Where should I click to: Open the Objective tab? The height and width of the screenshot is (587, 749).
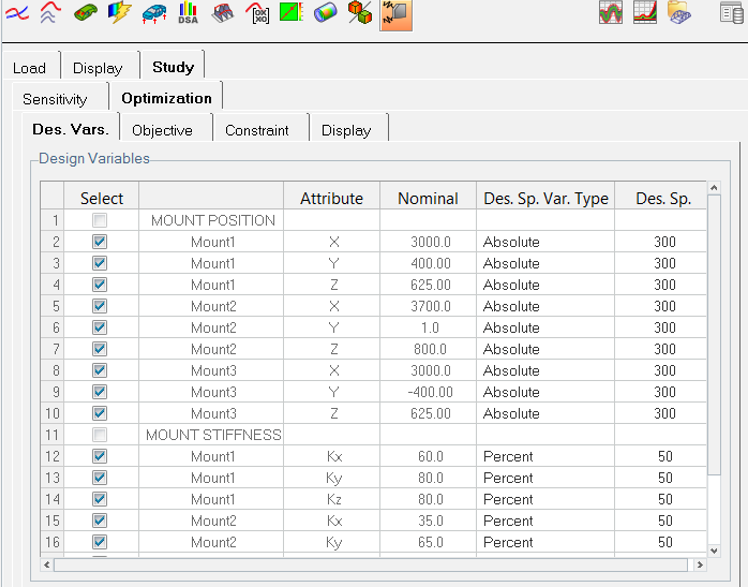coord(162,130)
